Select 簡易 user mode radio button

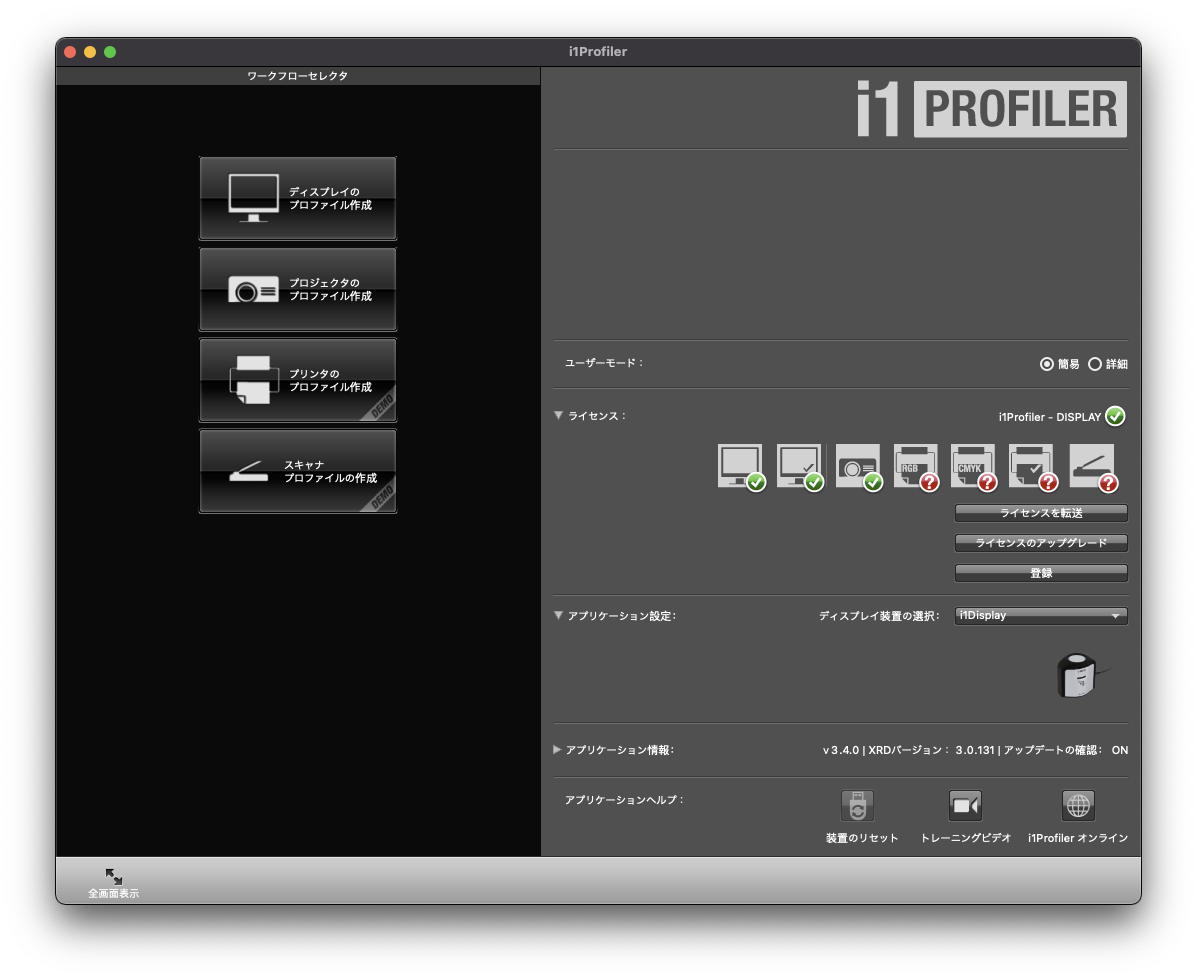click(x=1047, y=364)
